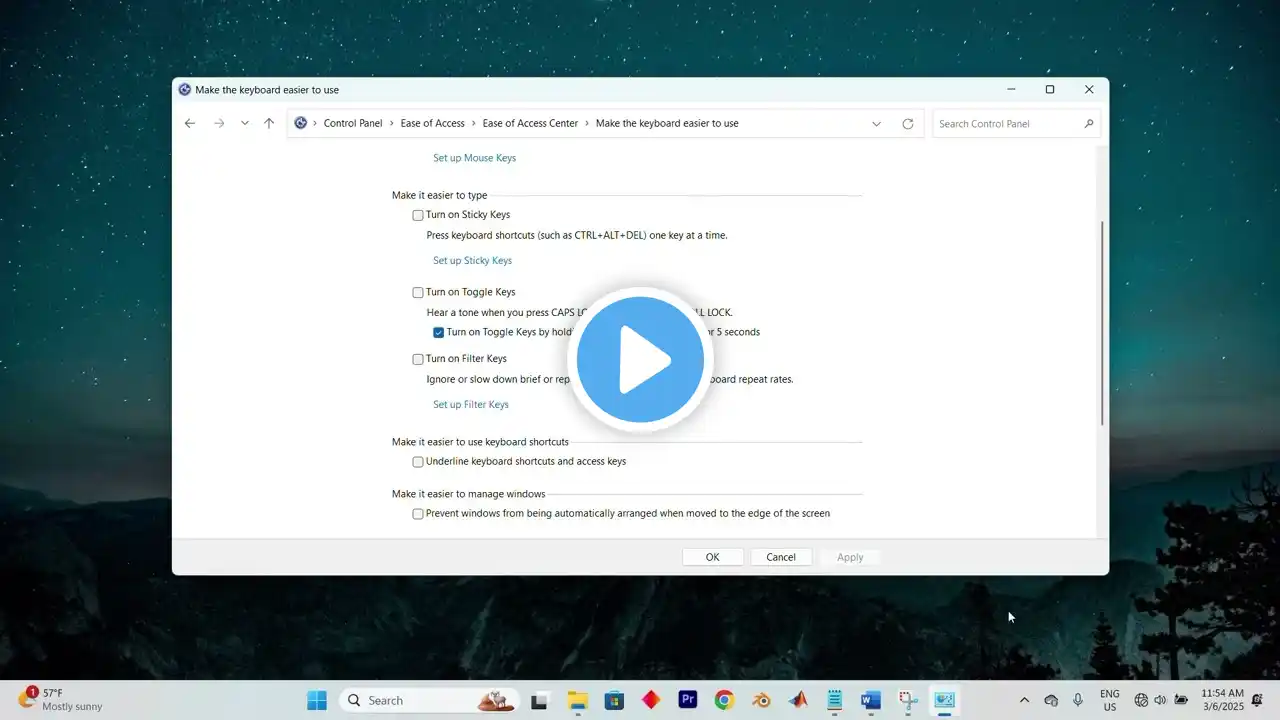Go to the Ease of Access Center breadcrumb
Image resolution: width=1280 pixels, height=720 pixels.
(530, 123)
